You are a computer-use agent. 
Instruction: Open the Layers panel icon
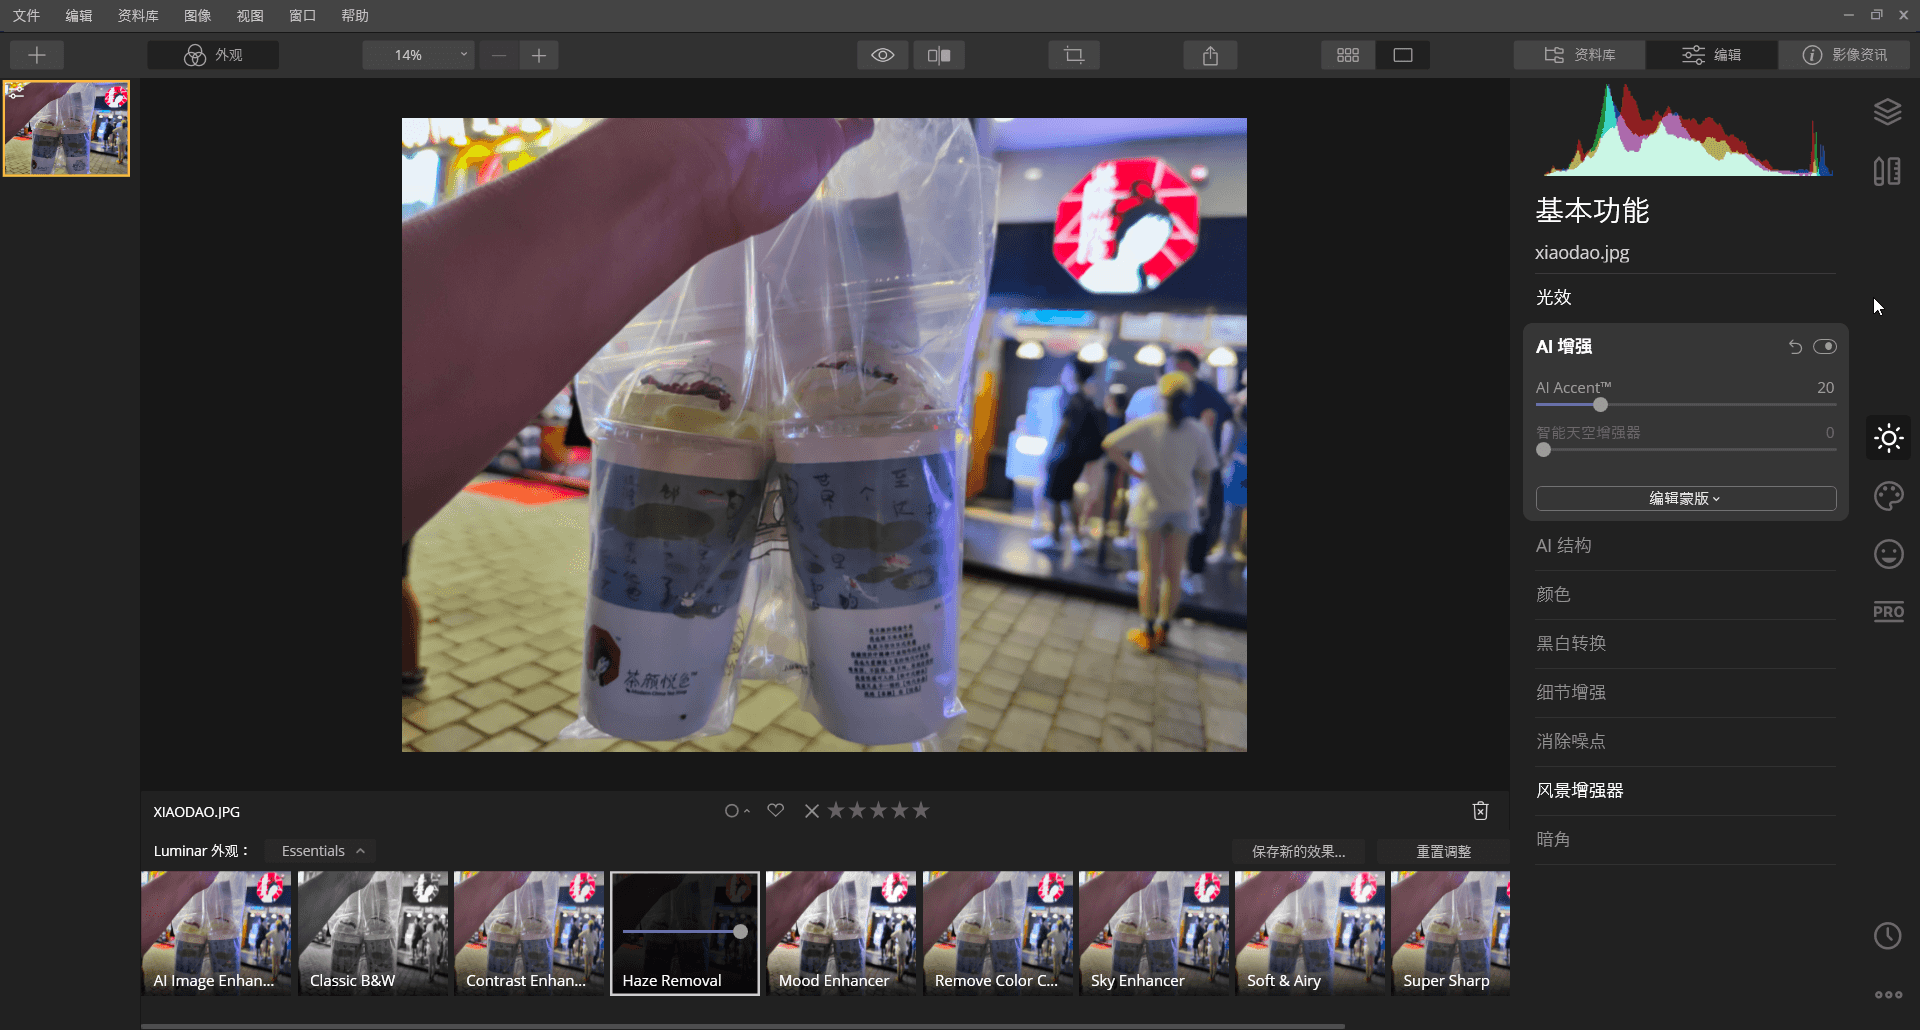[x=1887, y=112]
